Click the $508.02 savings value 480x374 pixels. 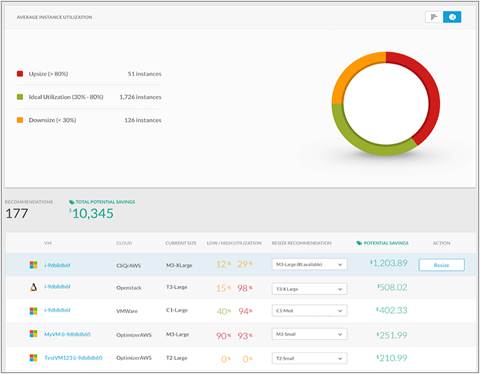[x=392, y=287]
